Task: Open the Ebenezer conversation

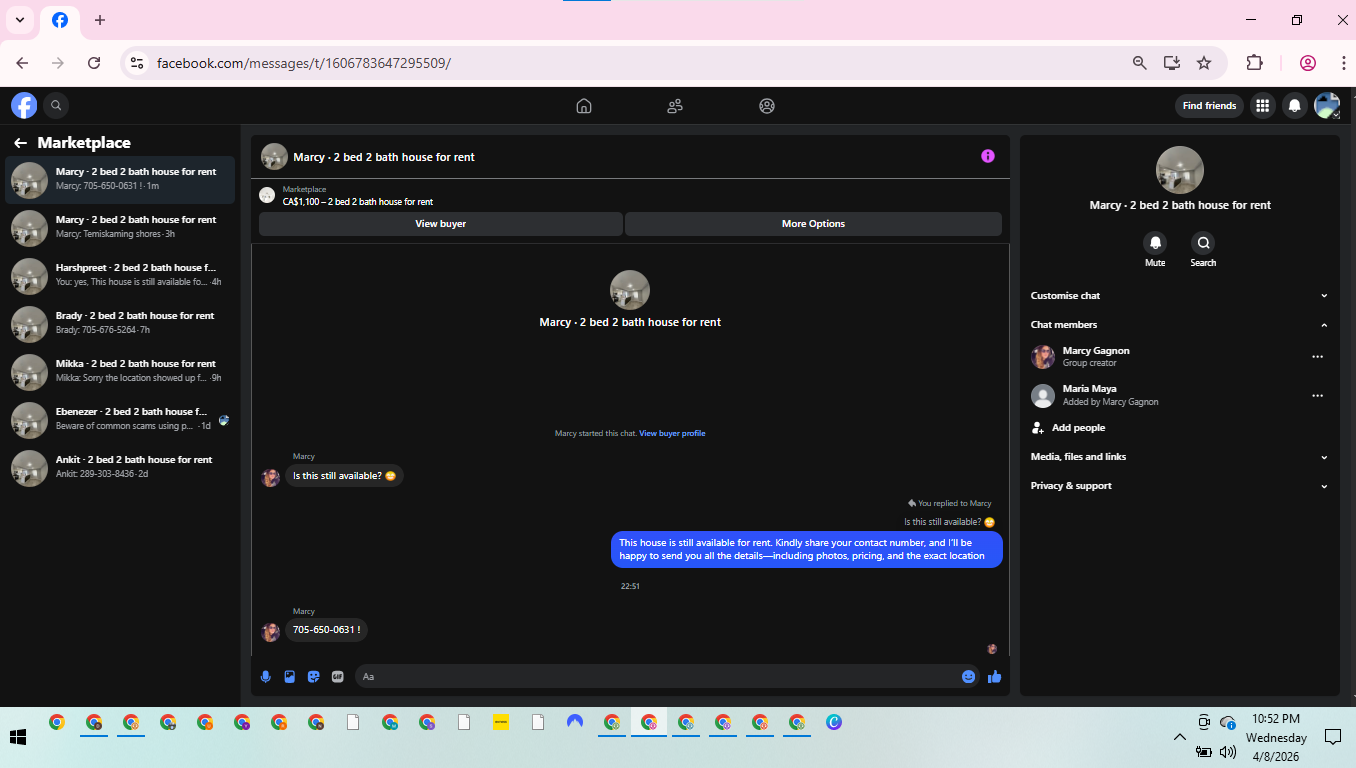Action: [120, 420]
